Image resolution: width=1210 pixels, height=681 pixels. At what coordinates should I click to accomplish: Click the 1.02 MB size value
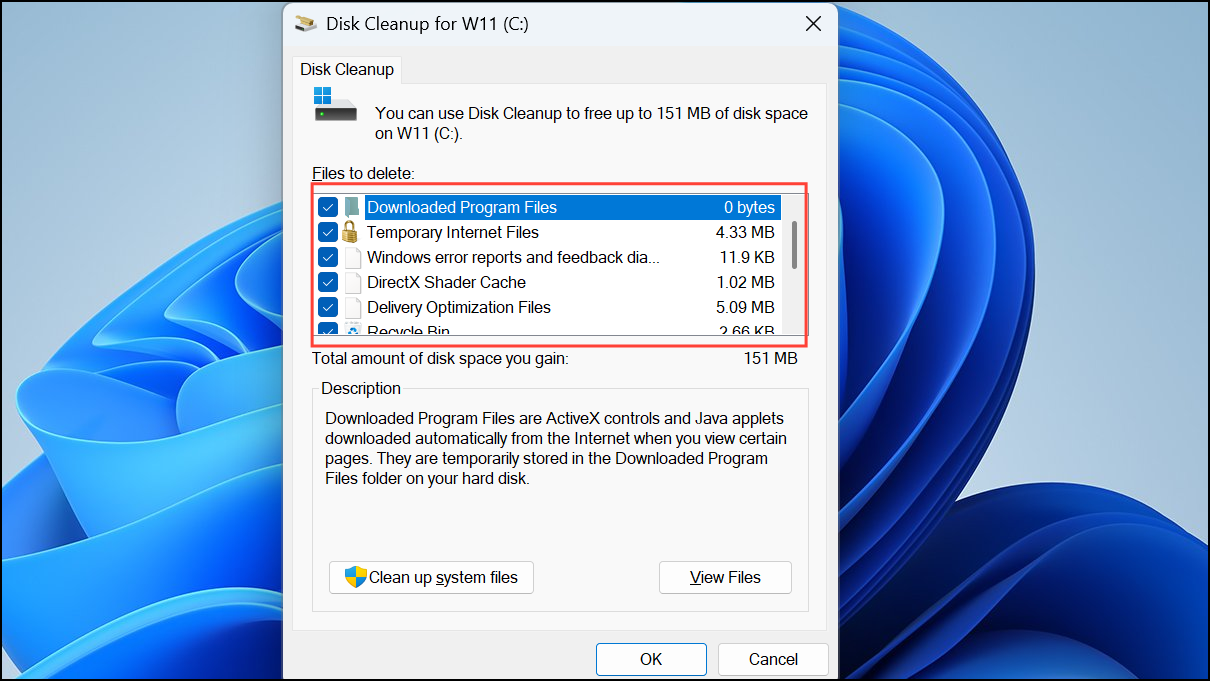tap(745, 282)
